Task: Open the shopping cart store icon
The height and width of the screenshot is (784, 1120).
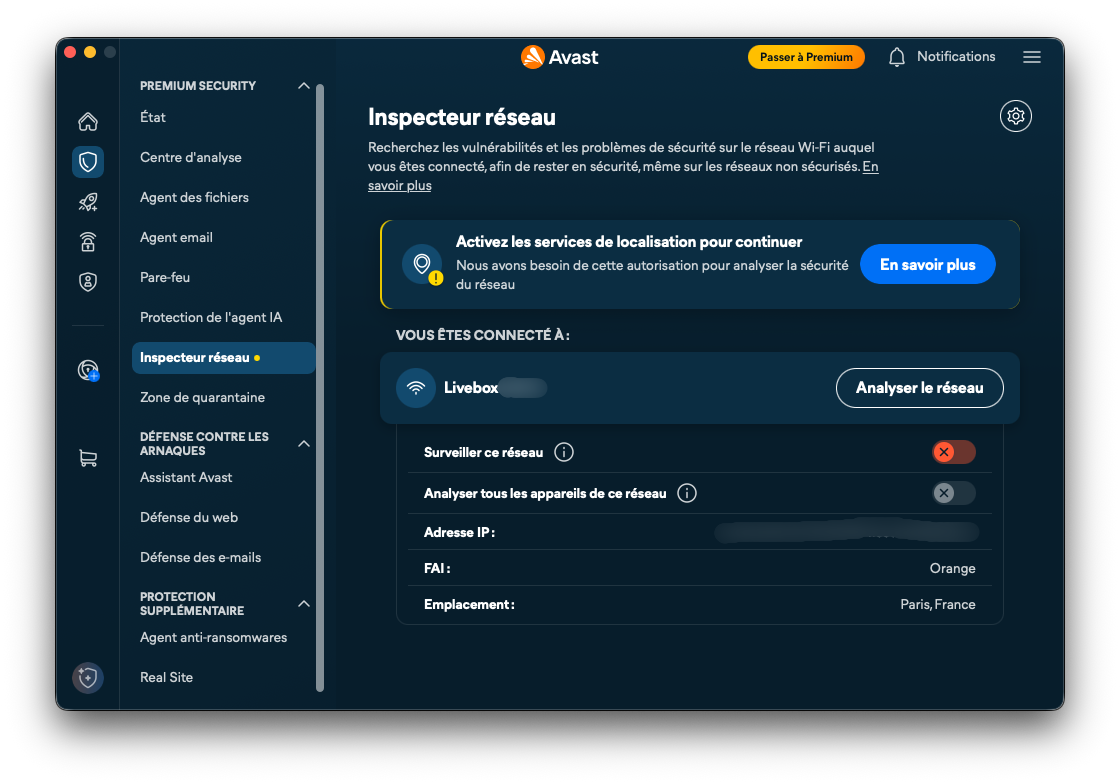Action: coord(88,458)
